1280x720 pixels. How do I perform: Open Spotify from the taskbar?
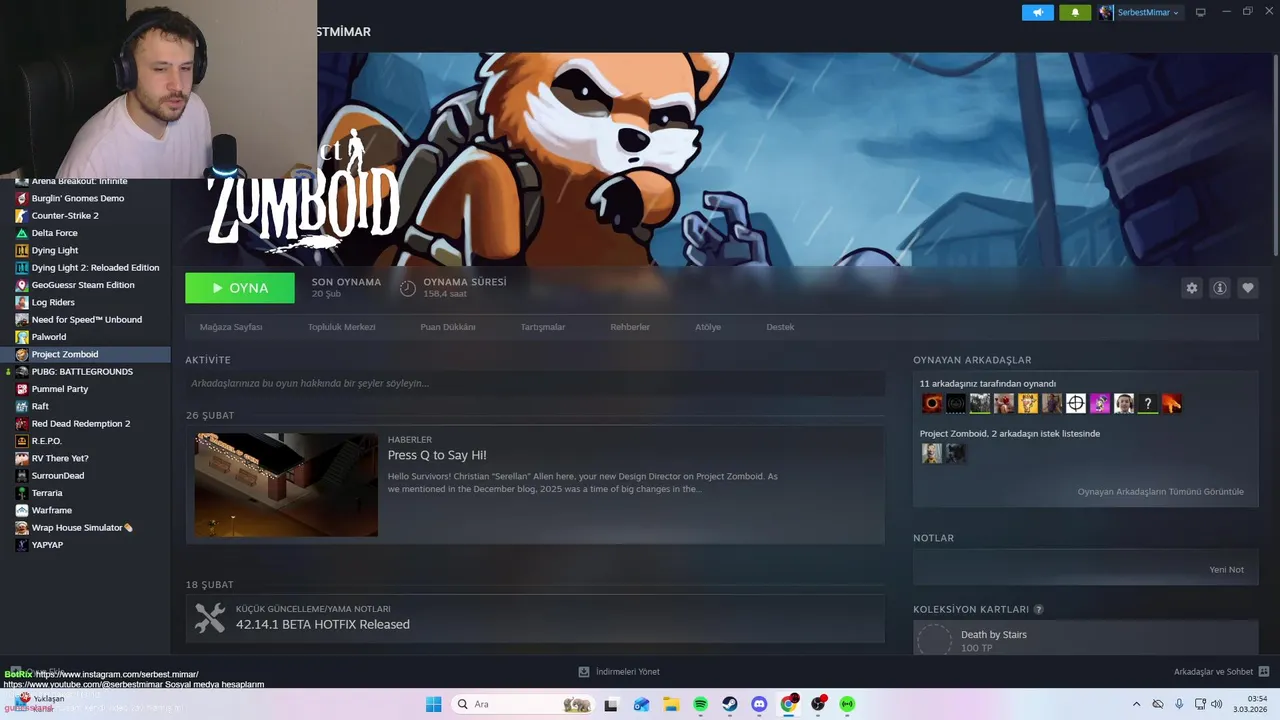(700, 704)
